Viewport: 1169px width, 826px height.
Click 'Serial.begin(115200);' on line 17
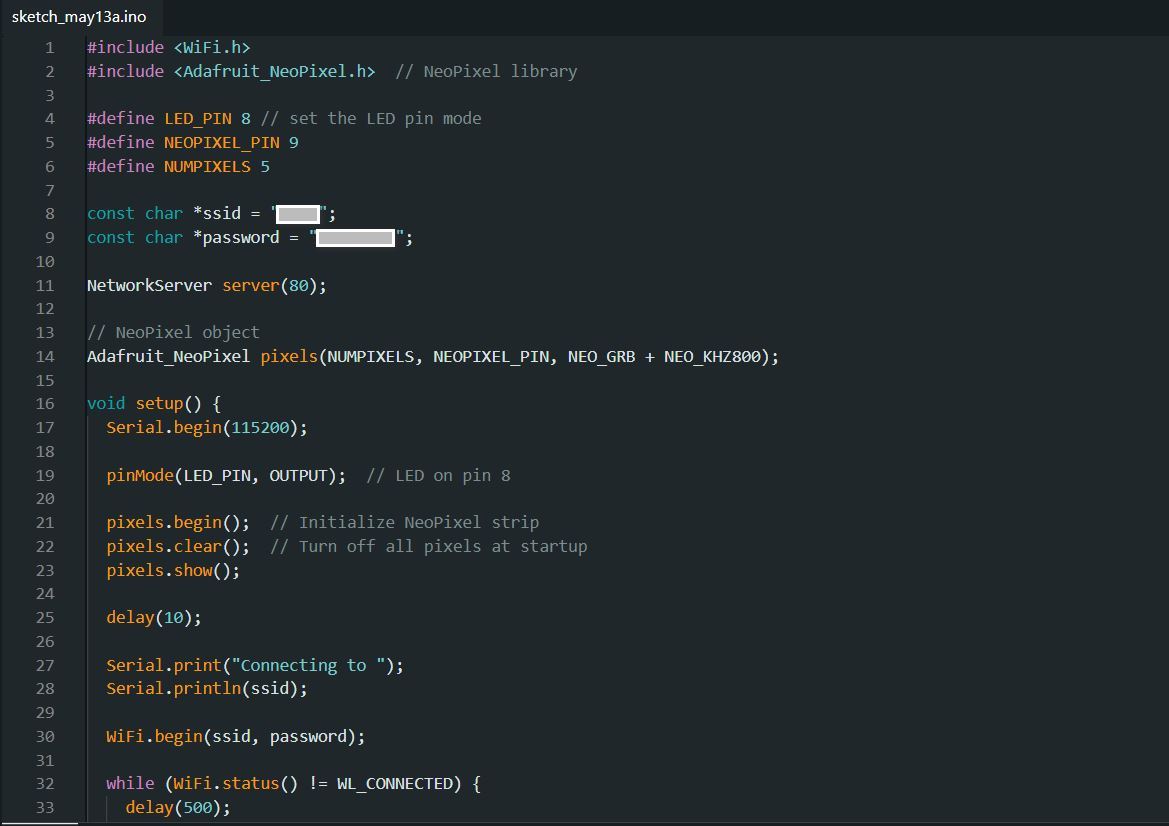[207, 427]
